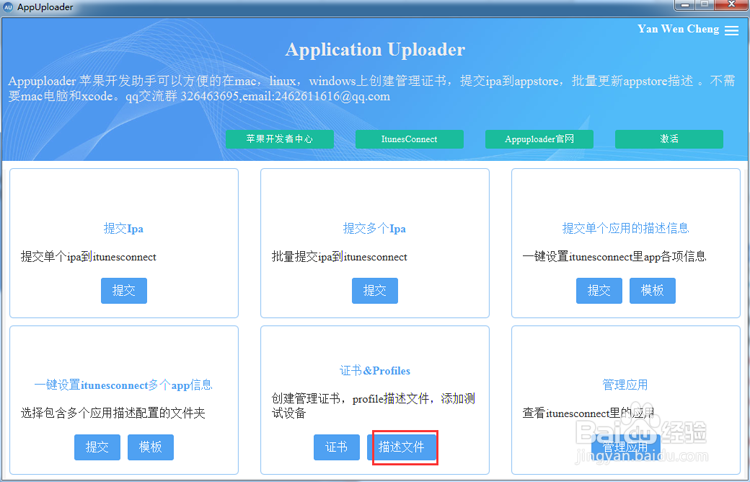Viewport: 750px width, 482px height.
Task: Minimize the AppUploader window
Action: [x=685, y=5]
